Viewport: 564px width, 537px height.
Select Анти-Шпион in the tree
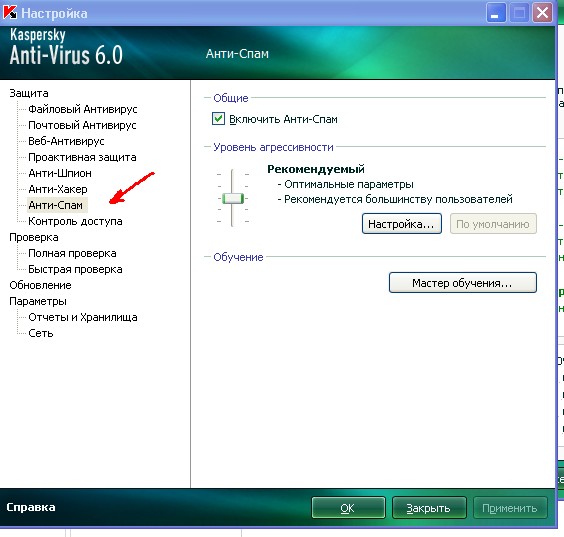pyautogui.click(x=60, y=173)
